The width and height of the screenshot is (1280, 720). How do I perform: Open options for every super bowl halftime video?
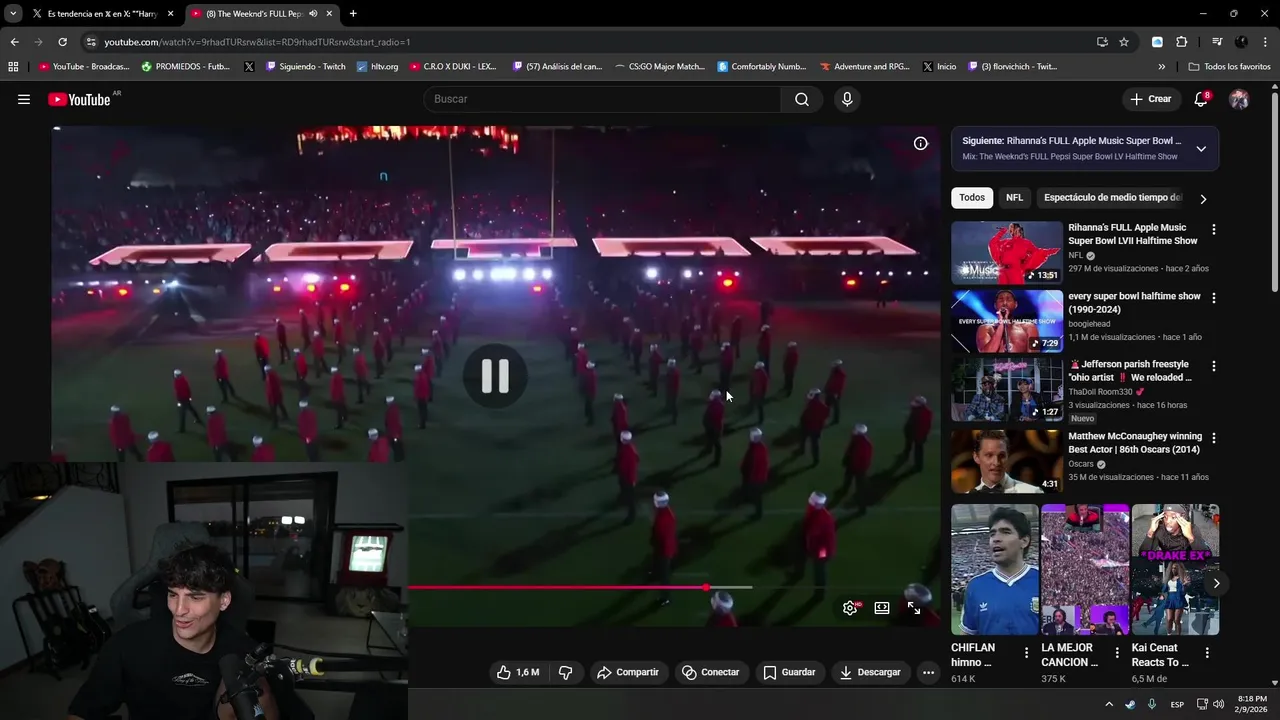1214,298
